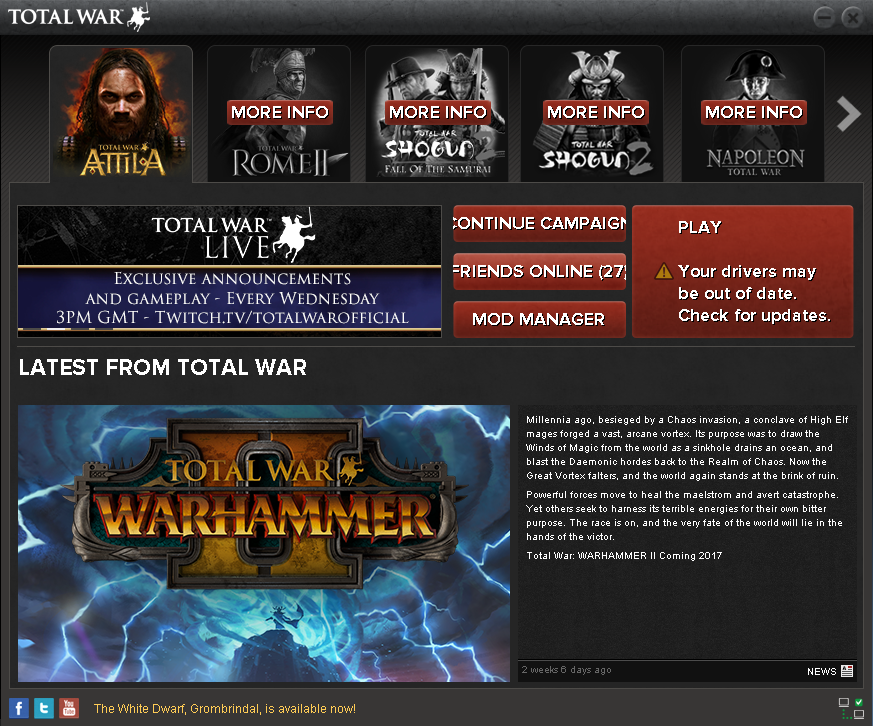Open the Total War Twitter page
The width and height of the screenshot is (873, 726).
[44, 708]
